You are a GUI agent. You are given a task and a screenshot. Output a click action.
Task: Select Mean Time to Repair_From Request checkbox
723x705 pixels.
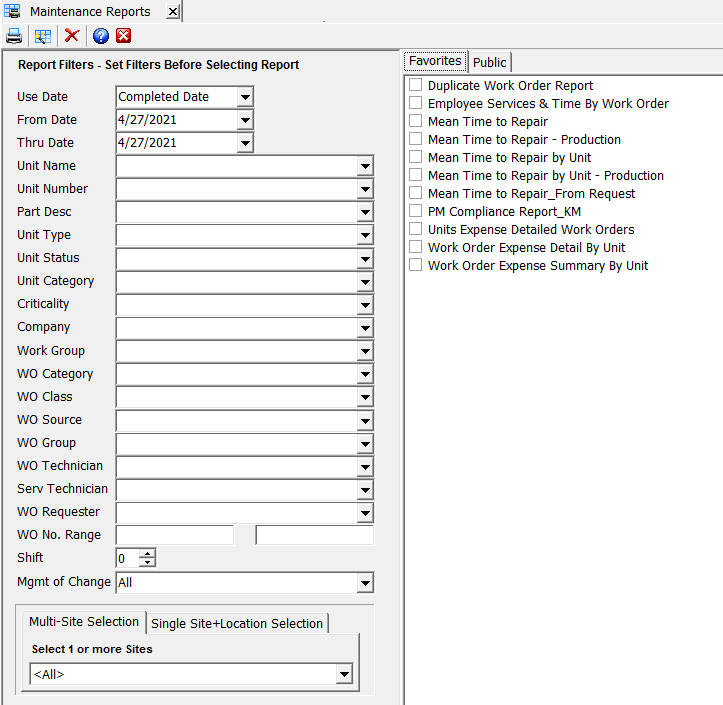(415, 193)
